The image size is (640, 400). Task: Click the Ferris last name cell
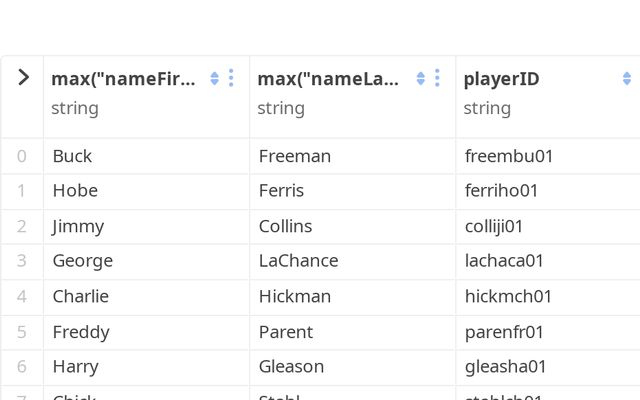[281, 191]
